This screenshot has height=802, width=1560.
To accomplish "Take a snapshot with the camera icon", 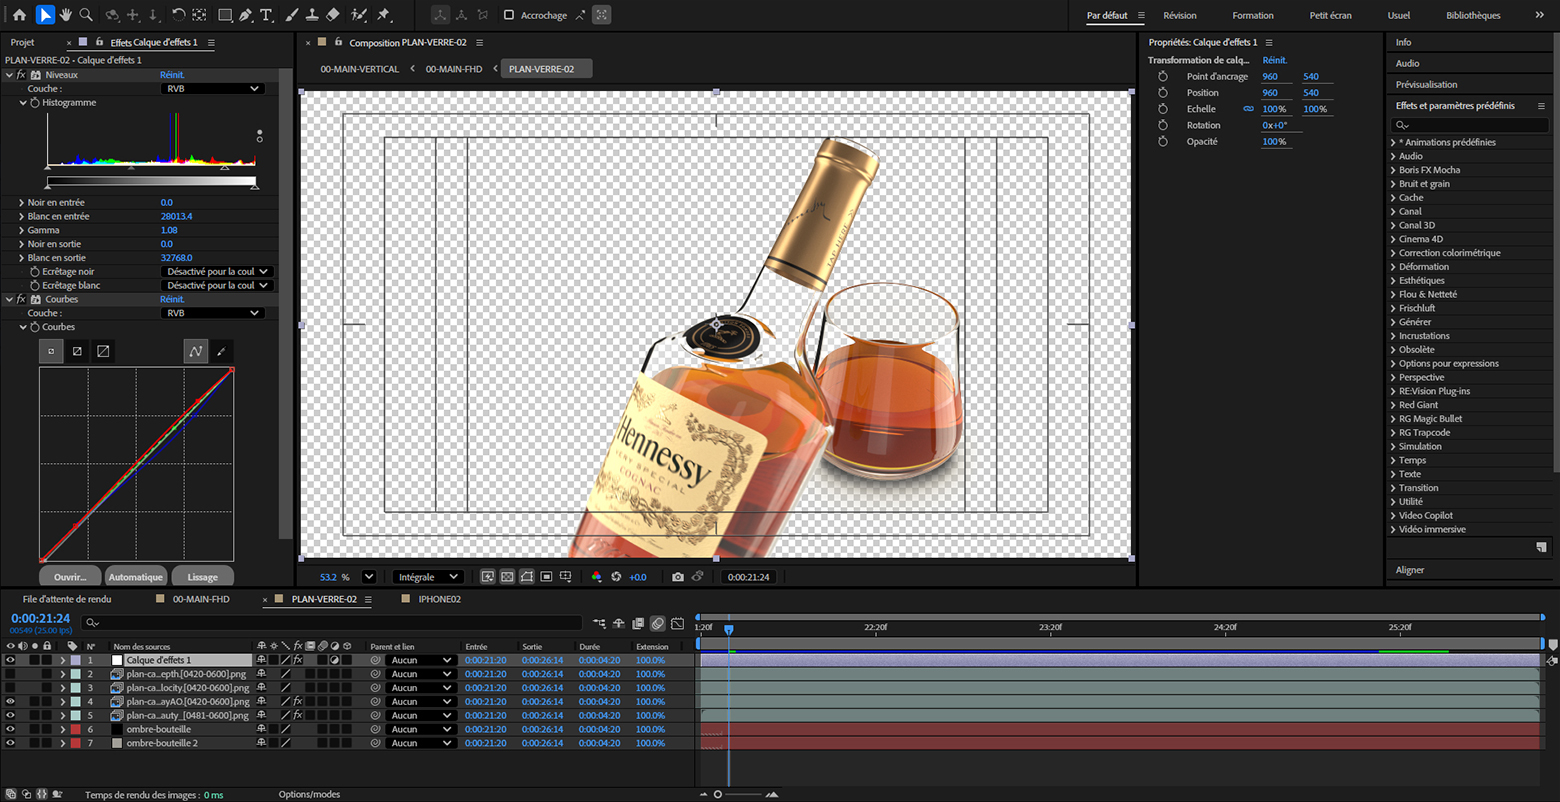I will (678, 577).
